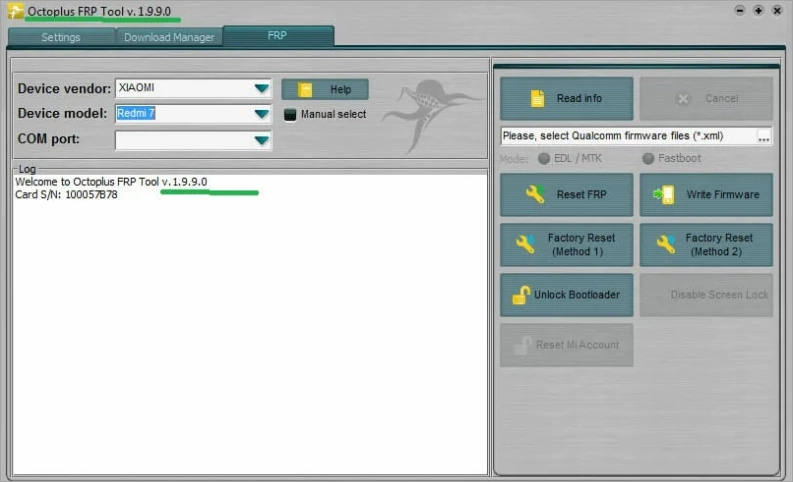Screen dimensions: 793x482
Task: Click the Write Firmware button label
Action: (723, 194)
